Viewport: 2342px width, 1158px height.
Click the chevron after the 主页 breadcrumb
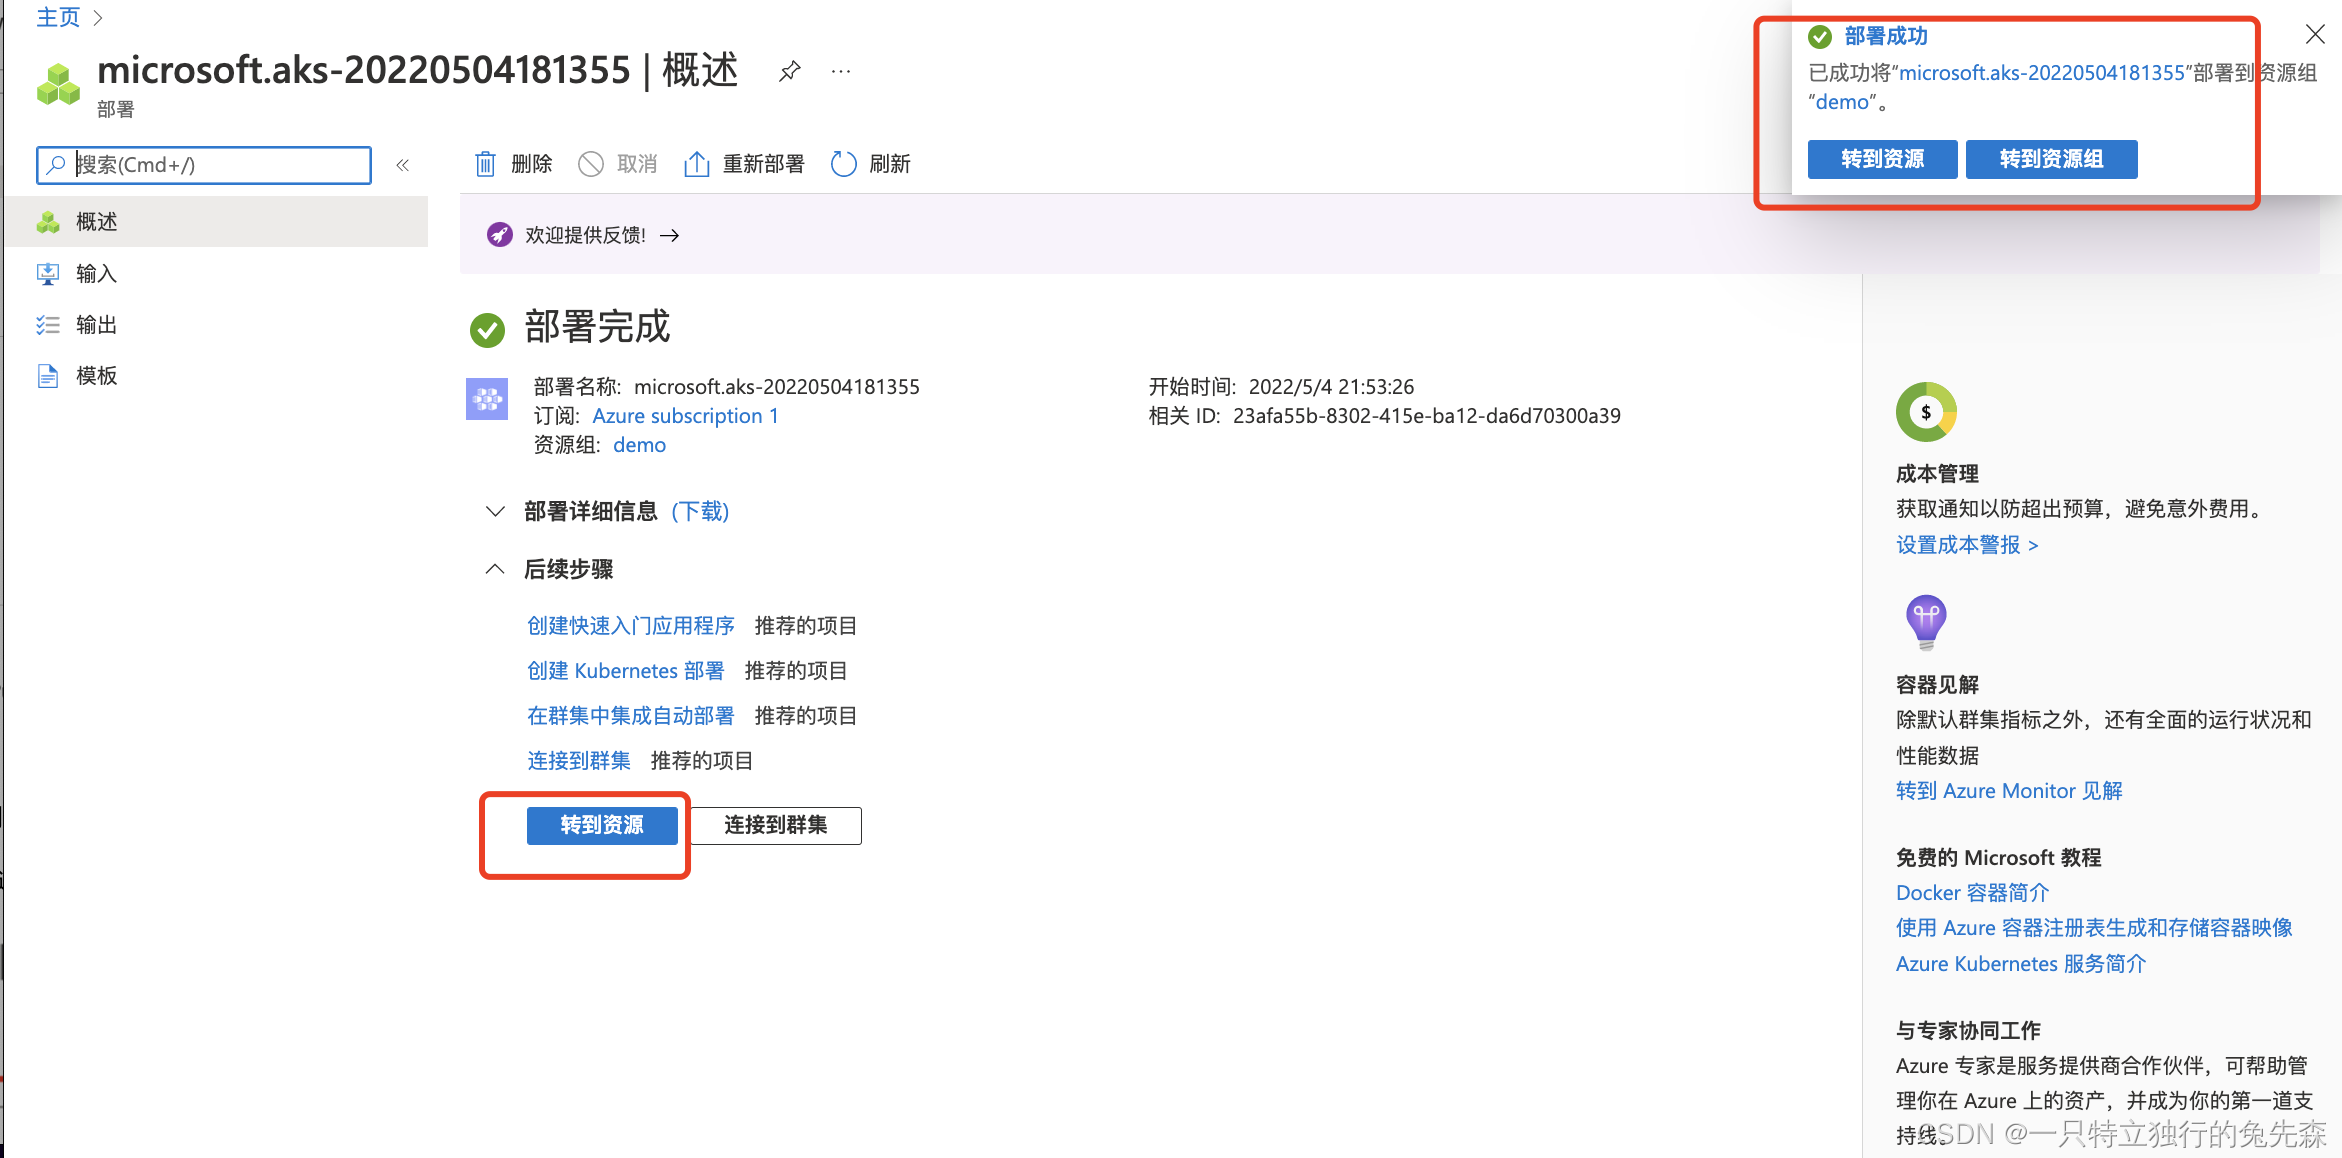click(98, 17)
